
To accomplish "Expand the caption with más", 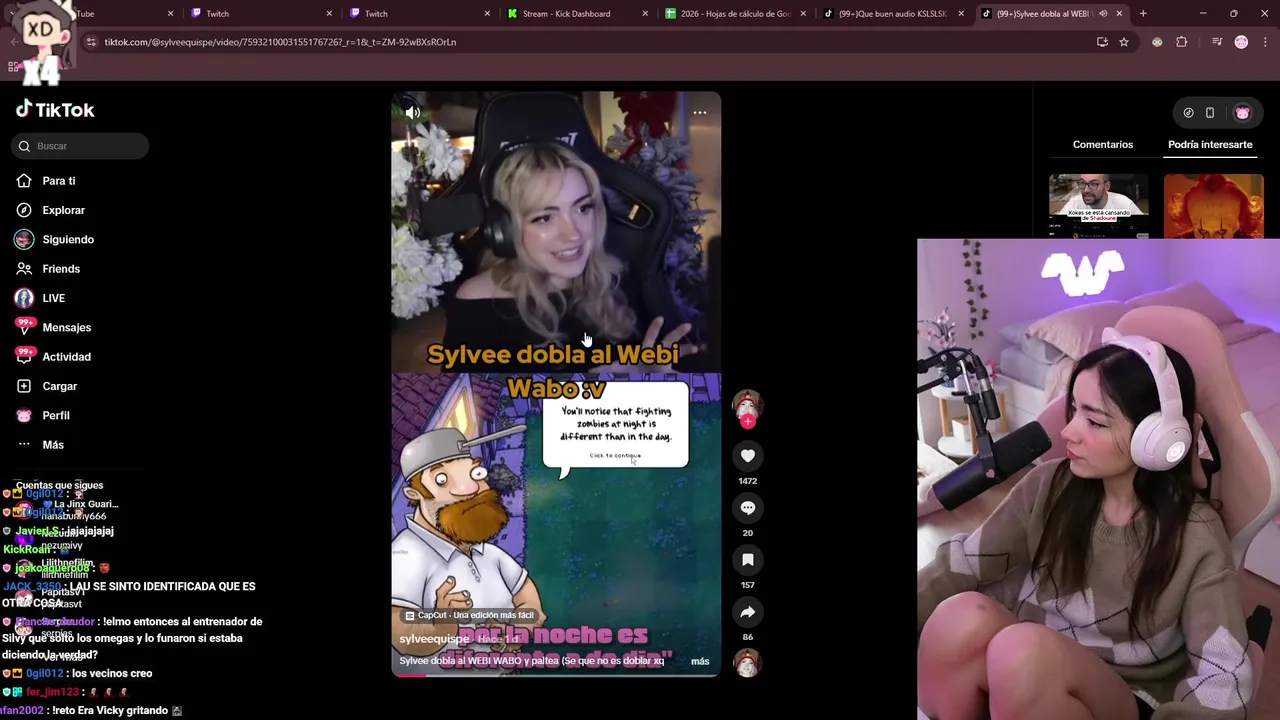I will click(700, 661).
